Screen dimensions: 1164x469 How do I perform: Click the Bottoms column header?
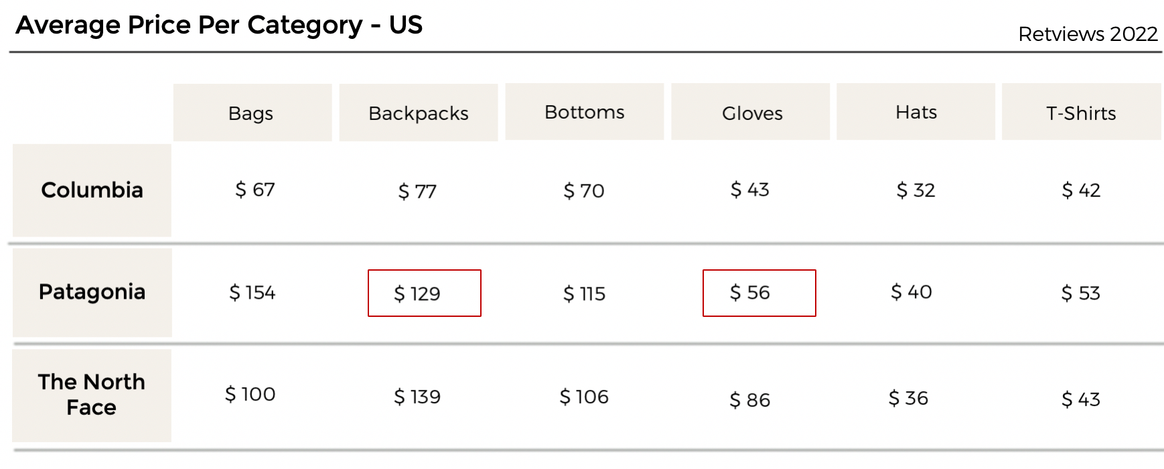click(x=584, y=111)
